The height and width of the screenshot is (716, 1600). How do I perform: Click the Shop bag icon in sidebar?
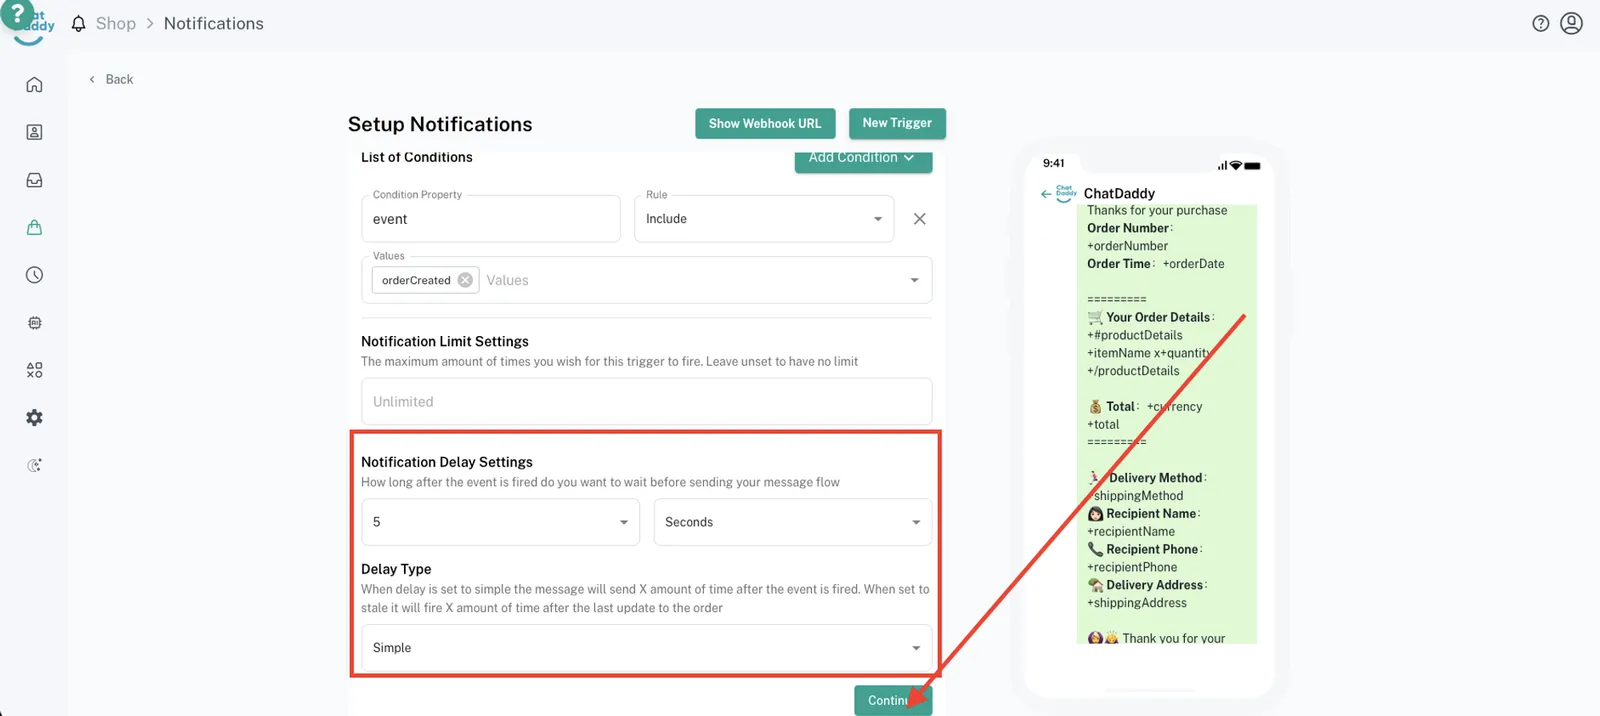tap(34, 228)
